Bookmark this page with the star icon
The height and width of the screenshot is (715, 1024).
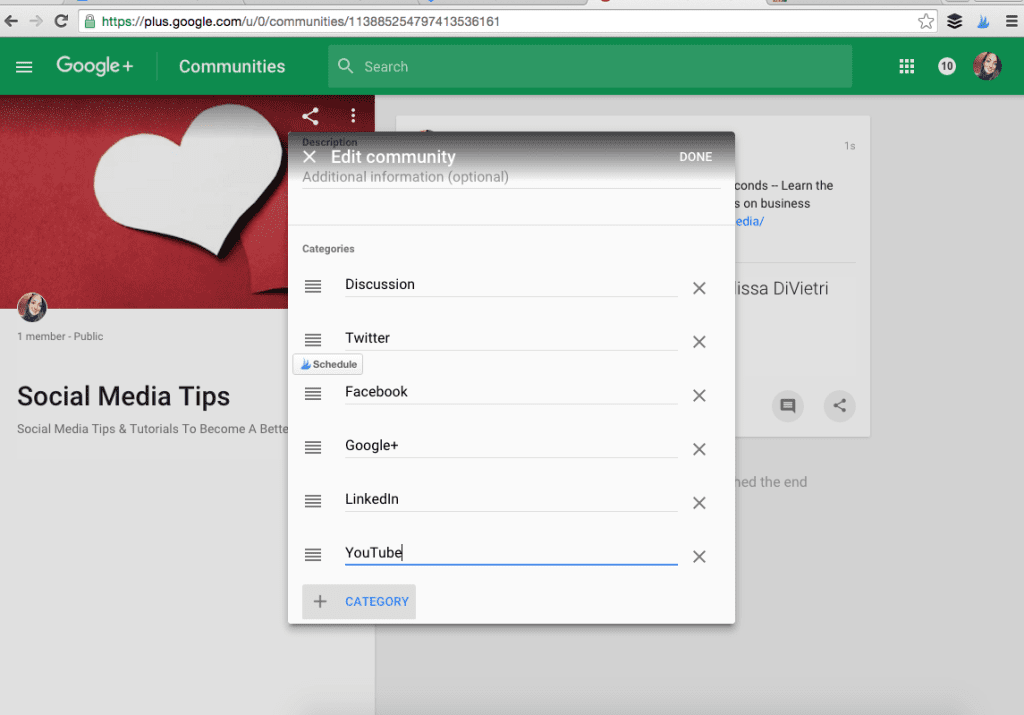click(926, 21)
